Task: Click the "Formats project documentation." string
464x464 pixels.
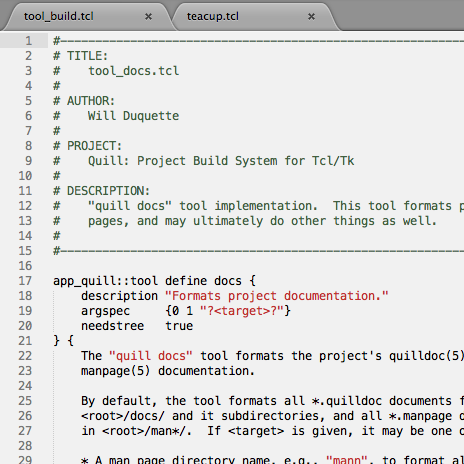Action: (277, 296)
